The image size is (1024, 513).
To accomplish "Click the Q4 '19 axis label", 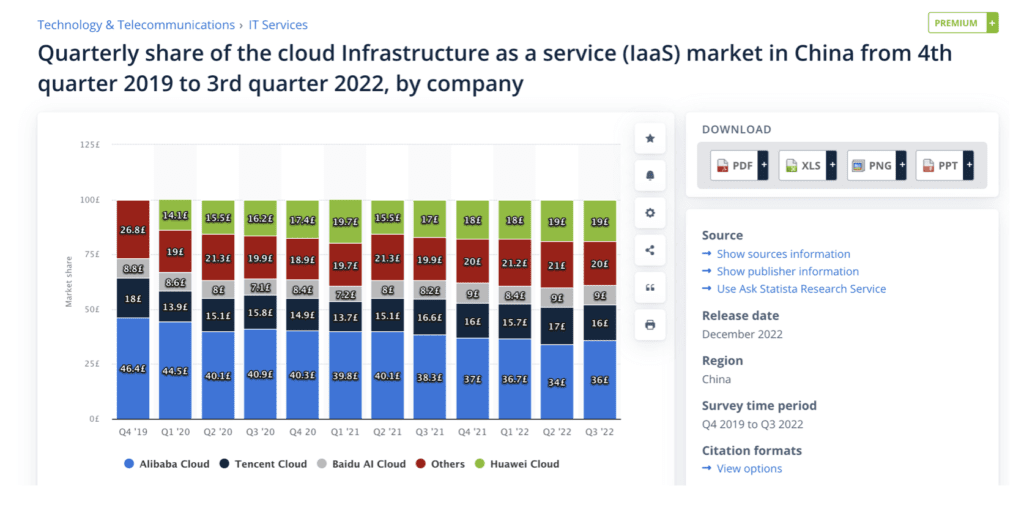I will tap(133, 432).
